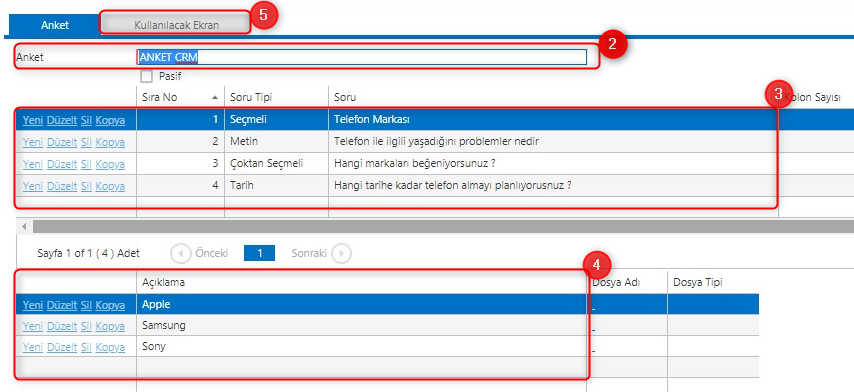Click the Açıklama column header
This screenshot has height=392, width=854.
coord(361,282)
